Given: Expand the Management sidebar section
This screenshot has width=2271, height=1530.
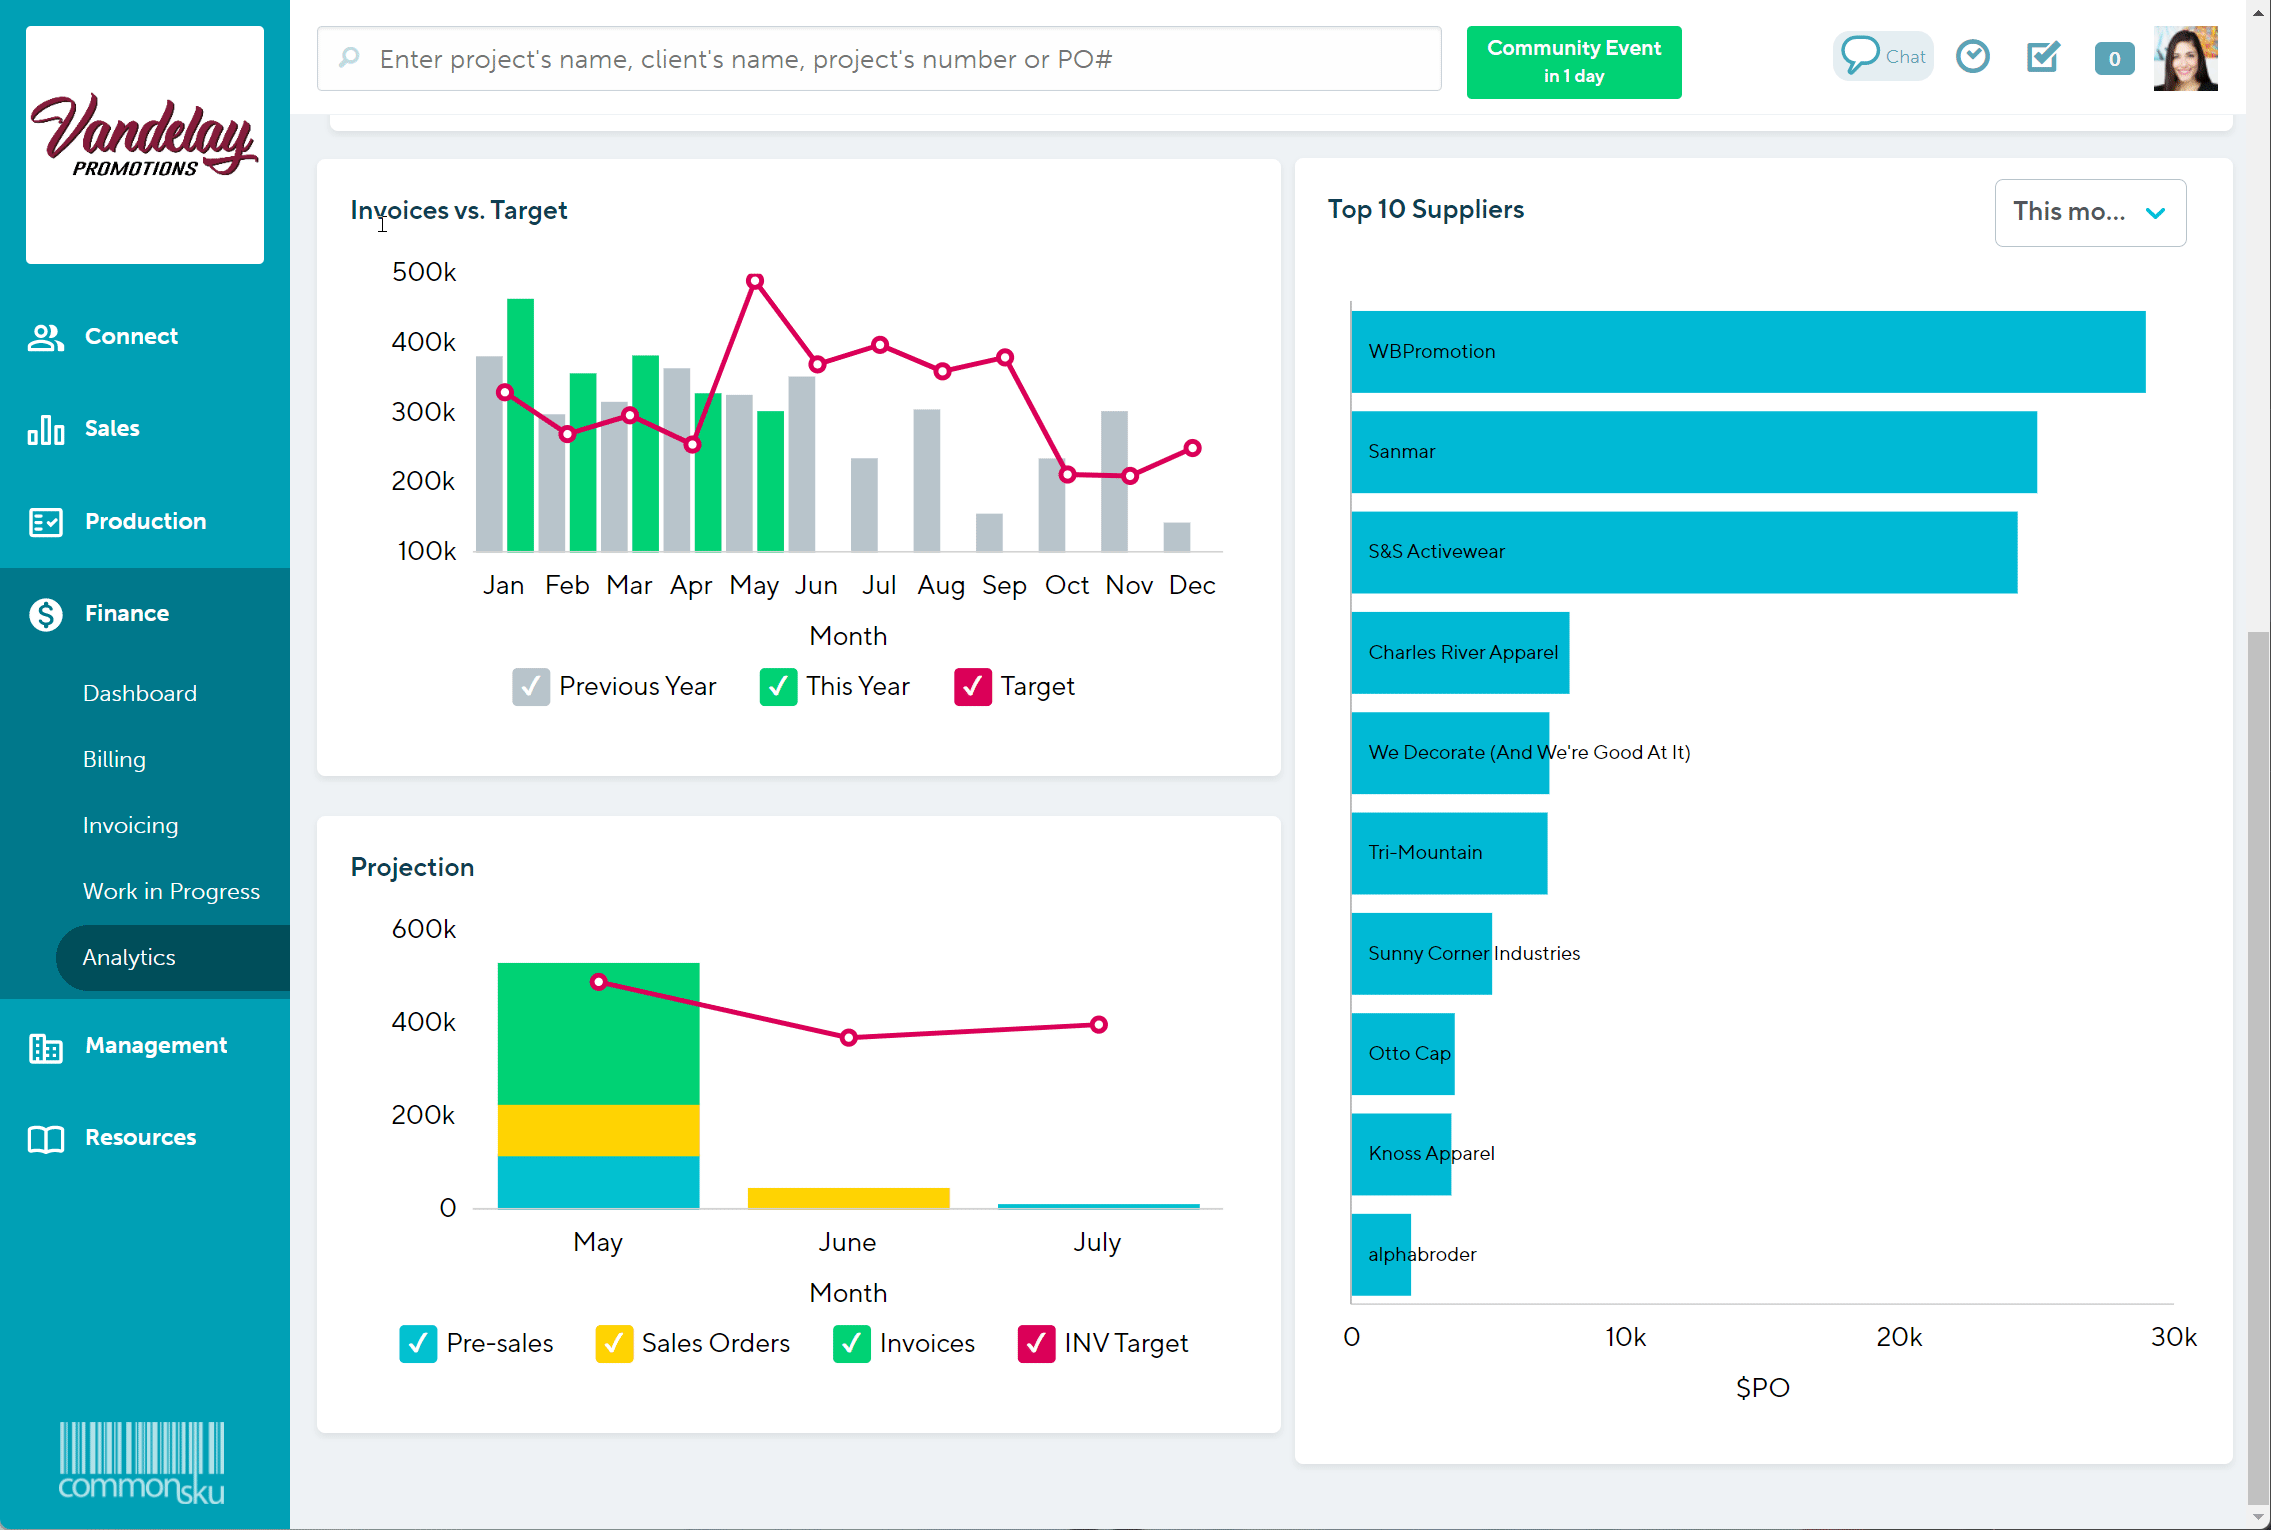Looking at the screenshot, I should (x=155, y=1046).
